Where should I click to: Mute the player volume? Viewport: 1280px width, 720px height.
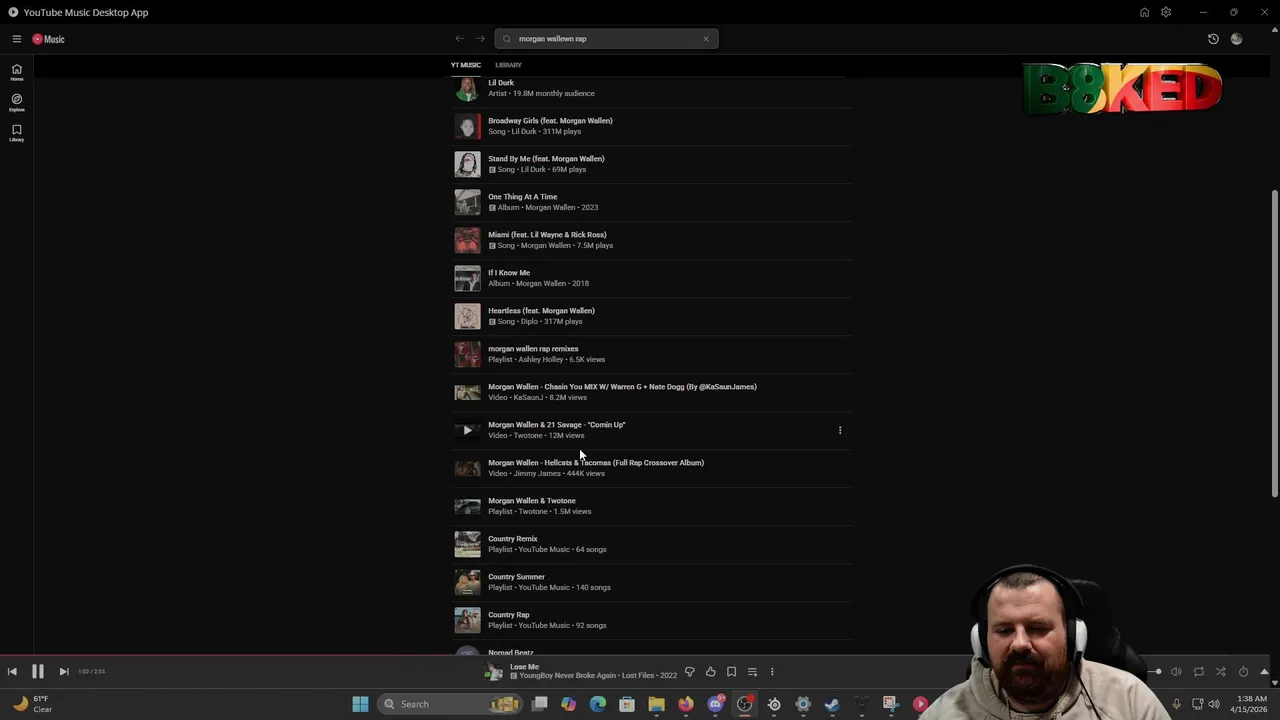(x=1176, y=672)
